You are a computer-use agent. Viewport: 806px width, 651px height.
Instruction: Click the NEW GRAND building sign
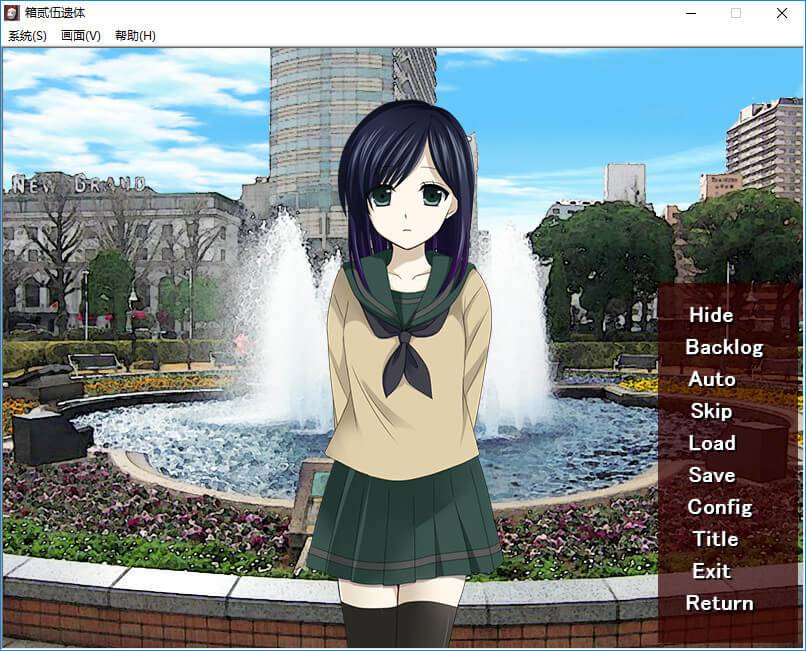[x=76, y=185]
